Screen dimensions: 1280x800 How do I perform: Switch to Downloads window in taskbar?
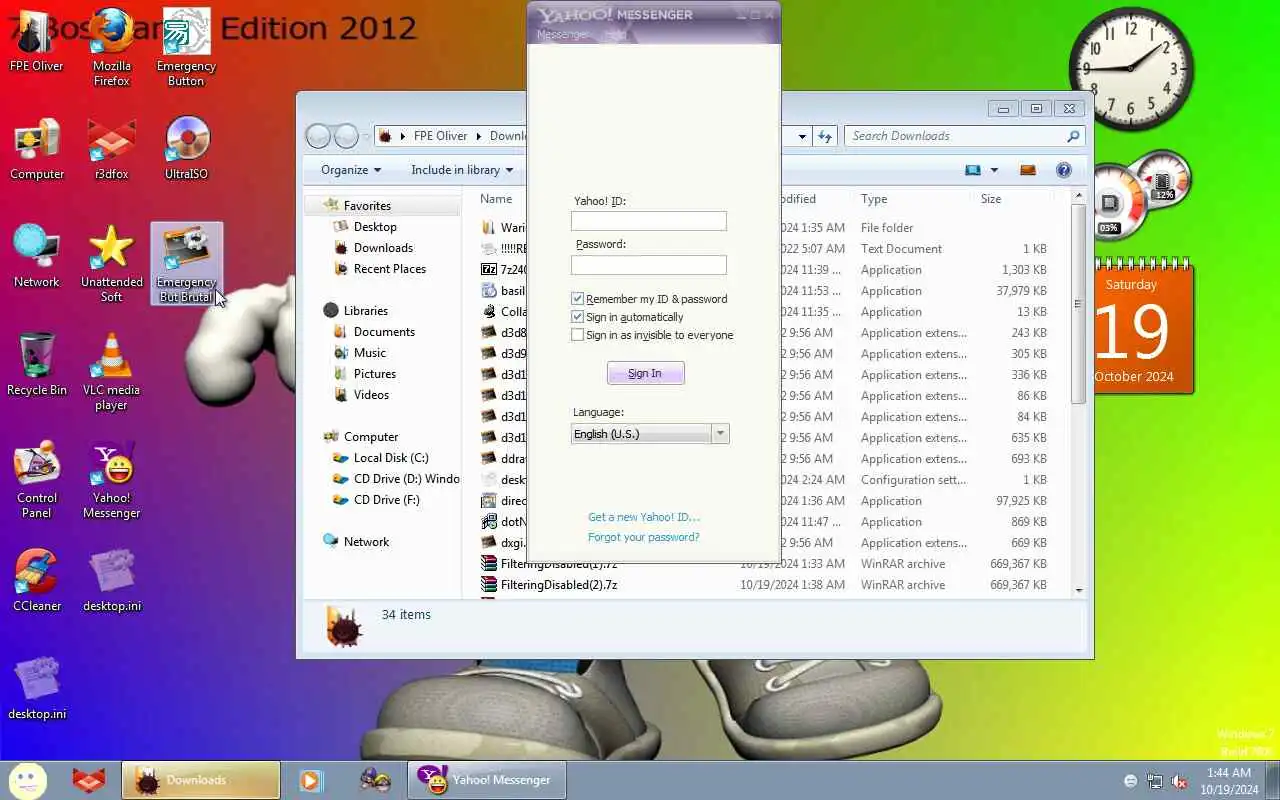[201, 780]
